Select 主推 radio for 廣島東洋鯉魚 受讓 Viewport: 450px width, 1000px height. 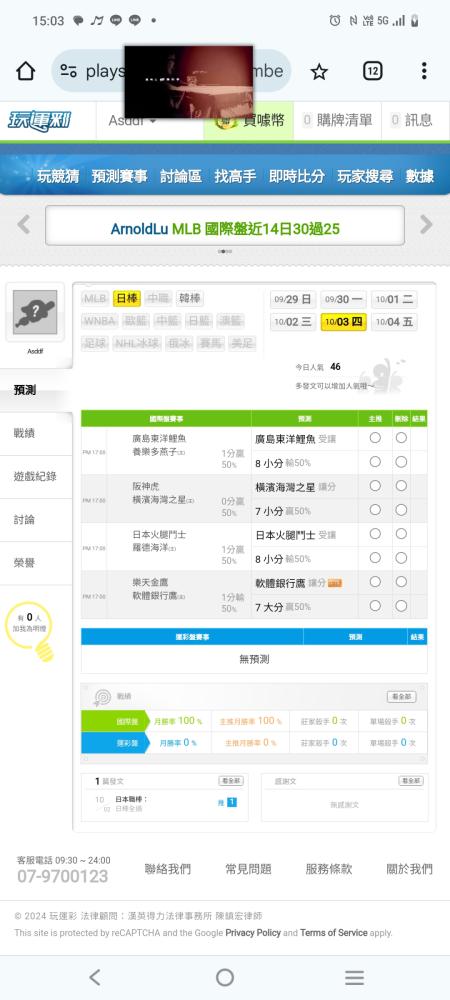[x=375, y=438]
